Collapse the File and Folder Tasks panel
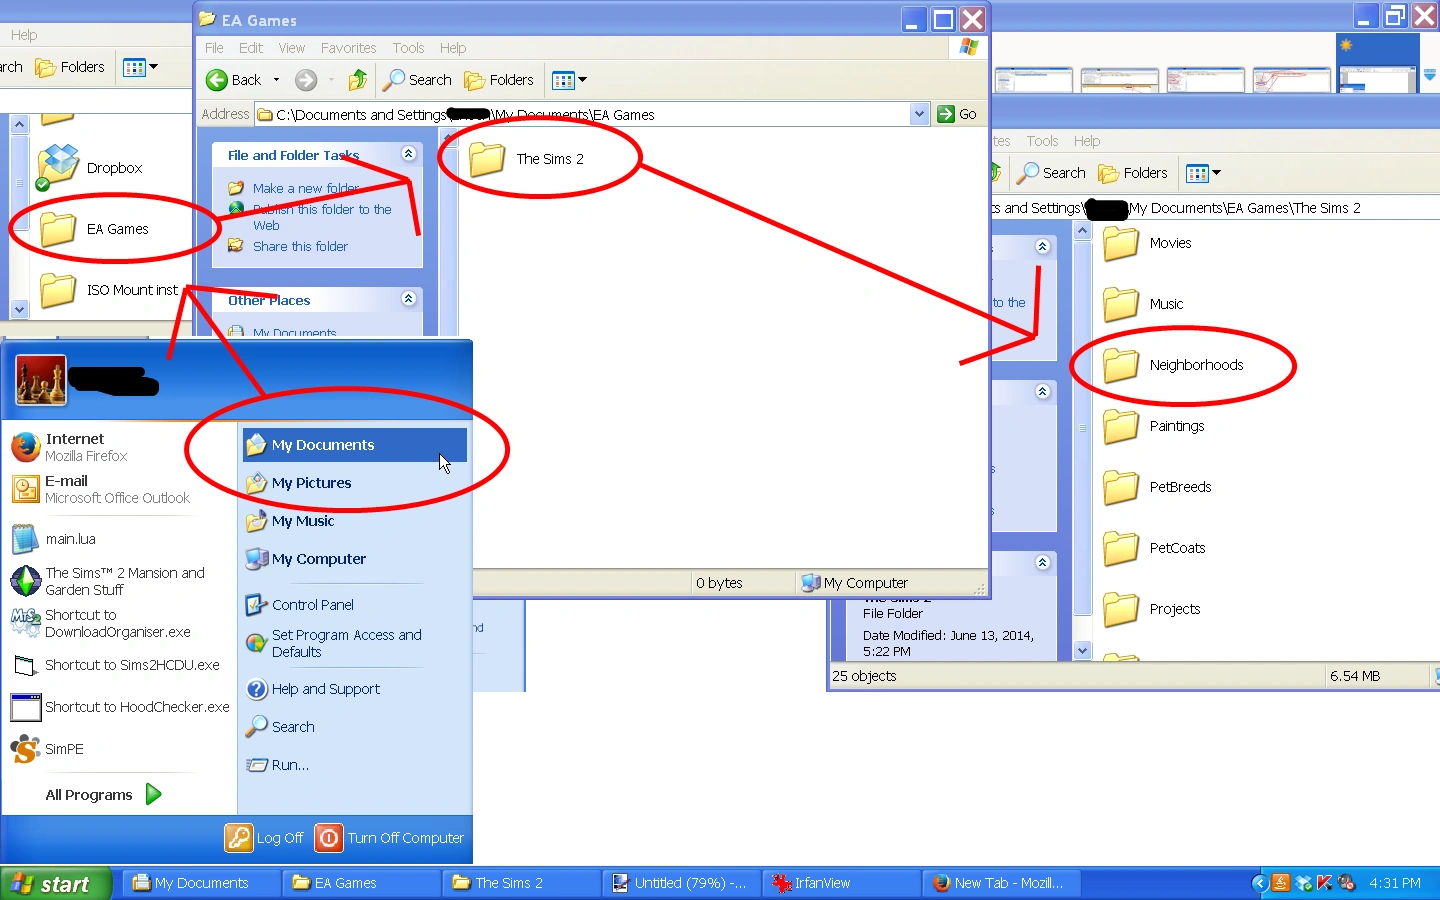 coord(408,154)
